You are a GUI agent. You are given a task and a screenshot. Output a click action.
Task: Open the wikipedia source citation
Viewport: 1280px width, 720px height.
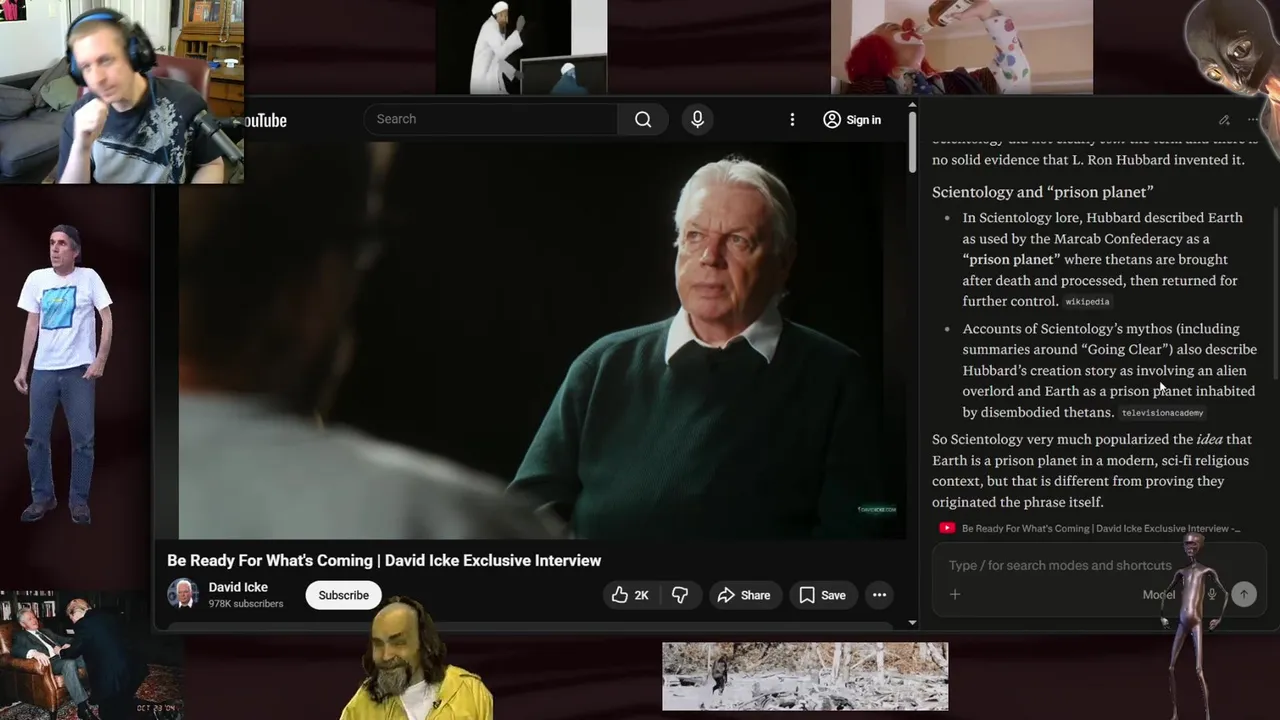tap(1087, 302)
